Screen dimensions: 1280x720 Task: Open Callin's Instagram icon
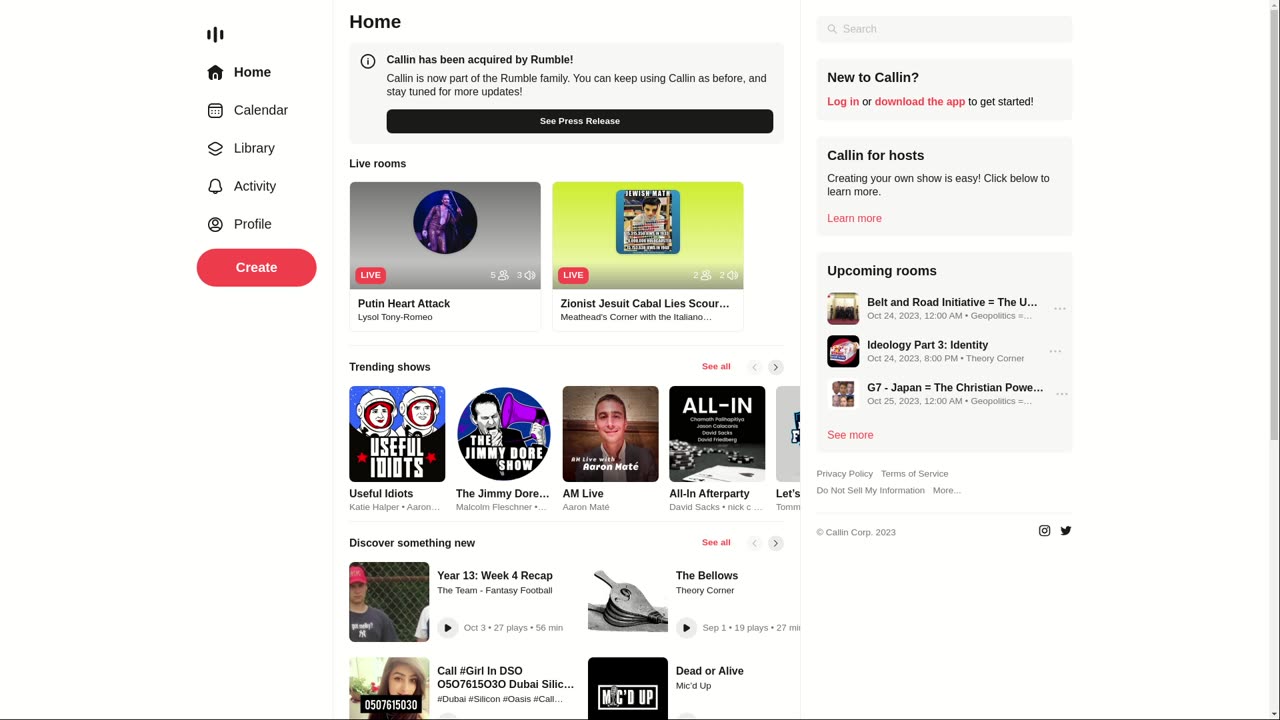click(x=1044, y=531)
